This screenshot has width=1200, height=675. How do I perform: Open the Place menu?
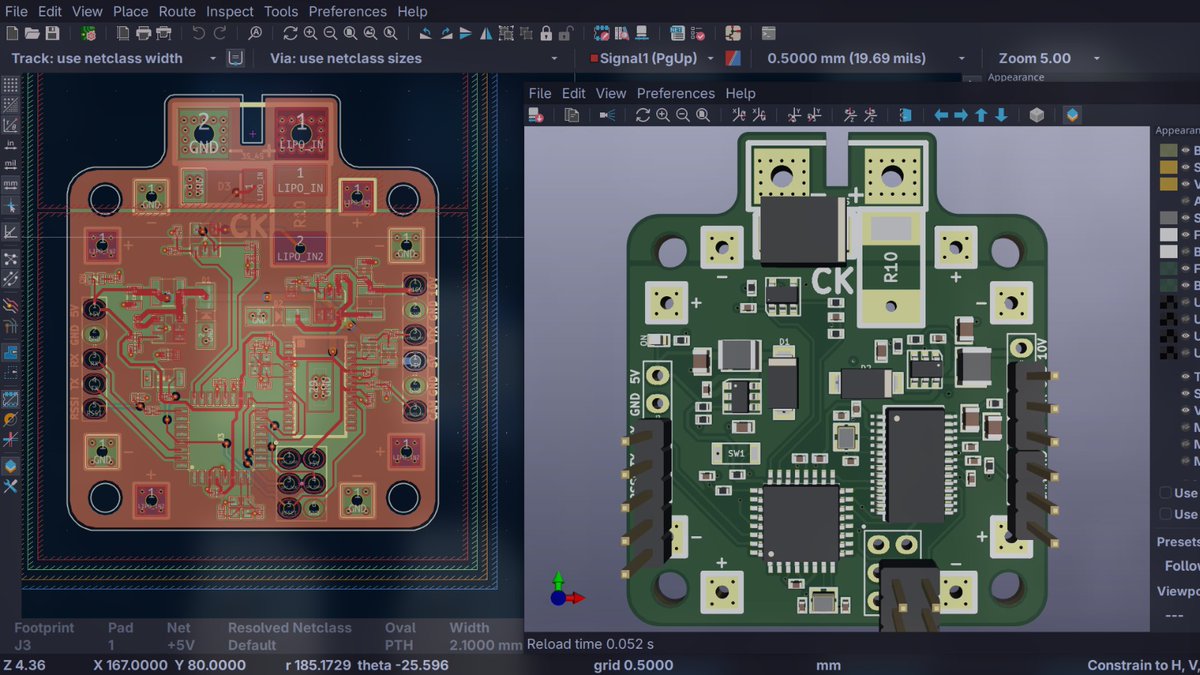130,11
